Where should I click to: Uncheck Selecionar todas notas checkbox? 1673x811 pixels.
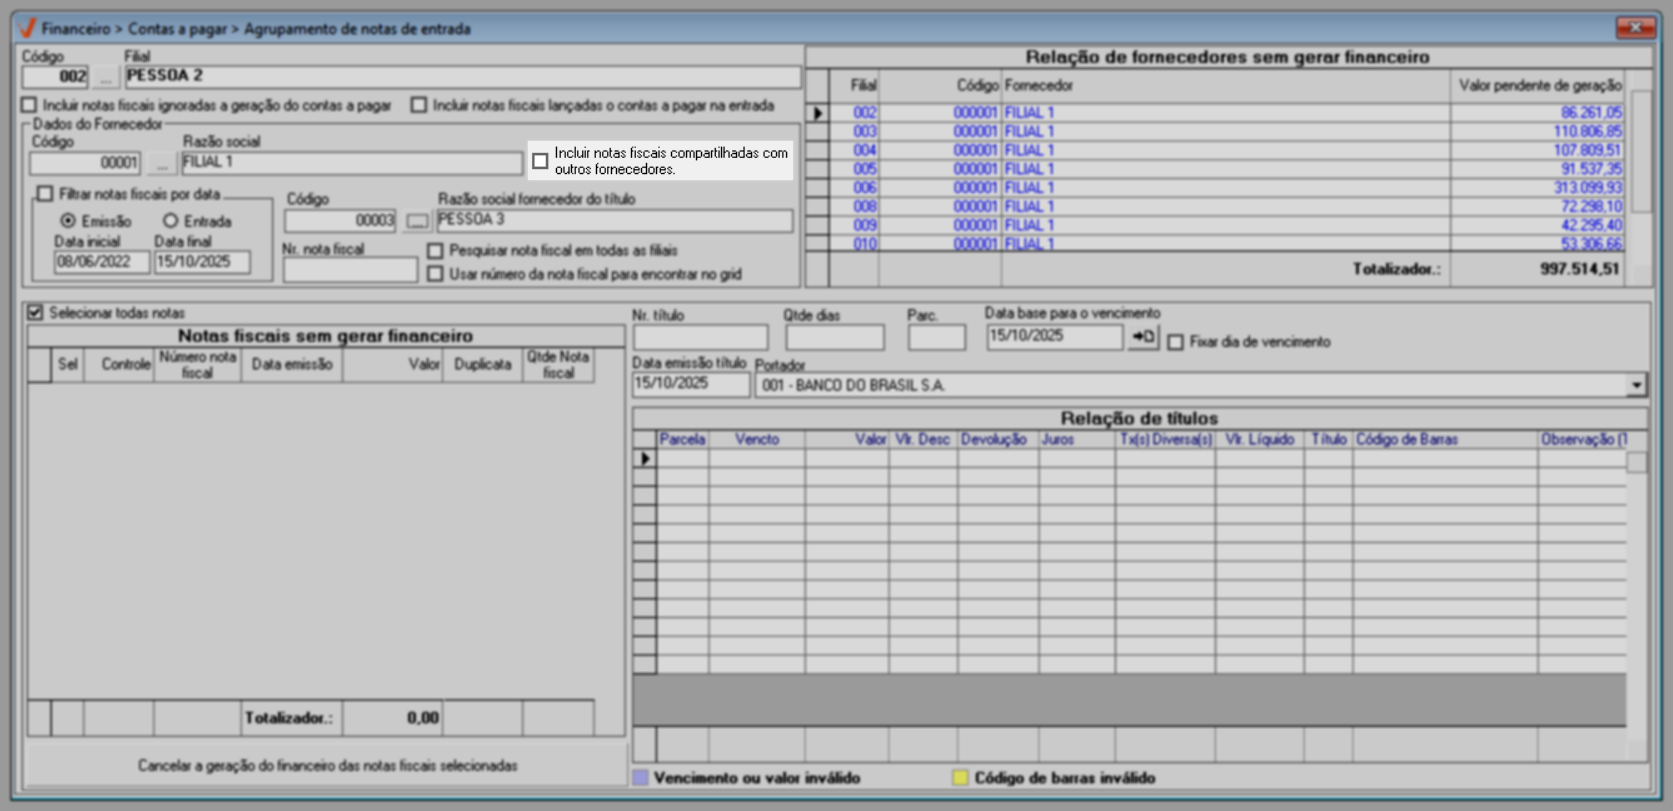pyautogui.click(x=36, y=313)
